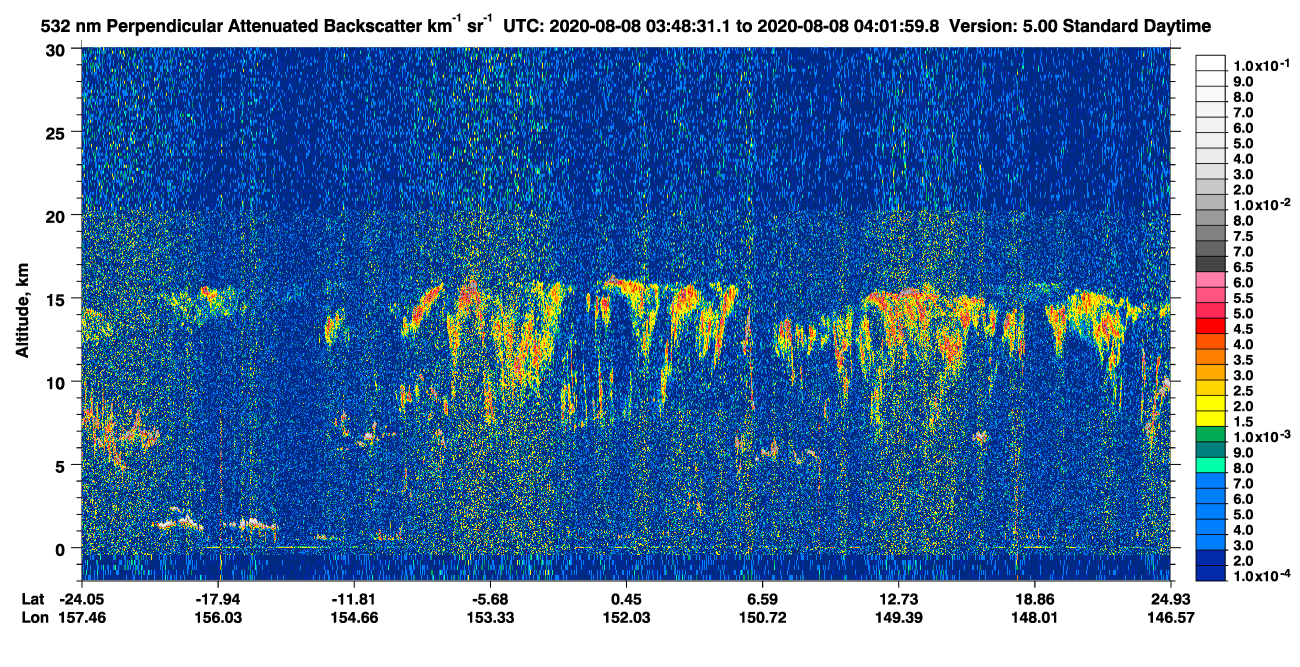This screenshot has height=667, width=1300.
Task: Click the '4.5' color bar label
Action: tap(1243, 329)
